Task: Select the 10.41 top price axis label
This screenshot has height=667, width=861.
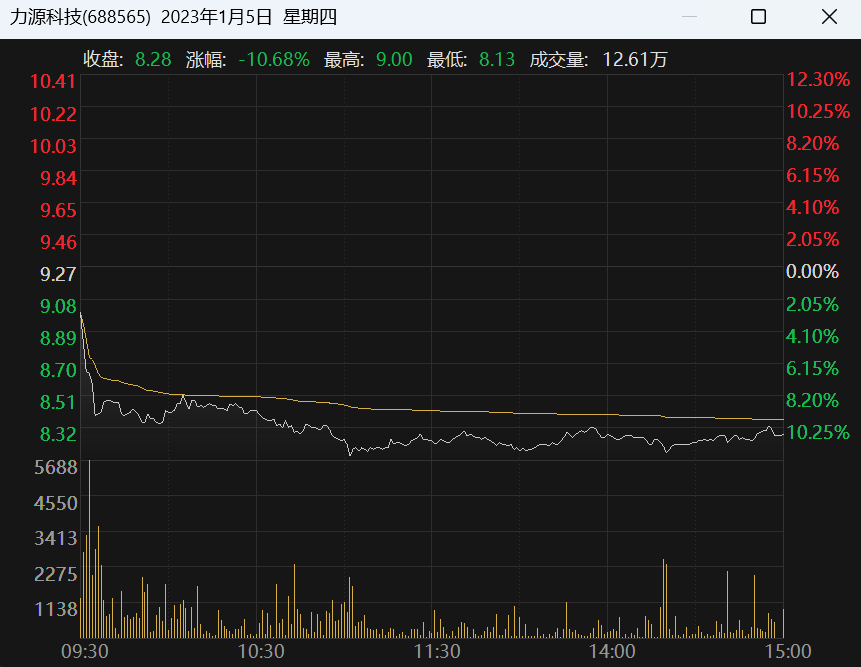Action: click(x=53, y=81)
